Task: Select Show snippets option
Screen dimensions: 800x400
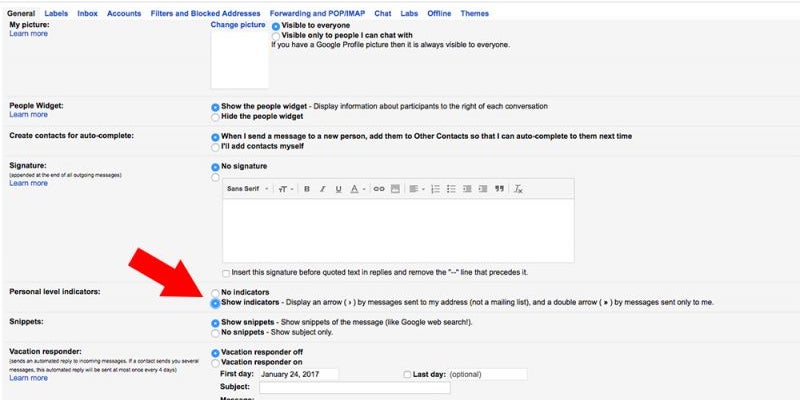Action: 215,323
